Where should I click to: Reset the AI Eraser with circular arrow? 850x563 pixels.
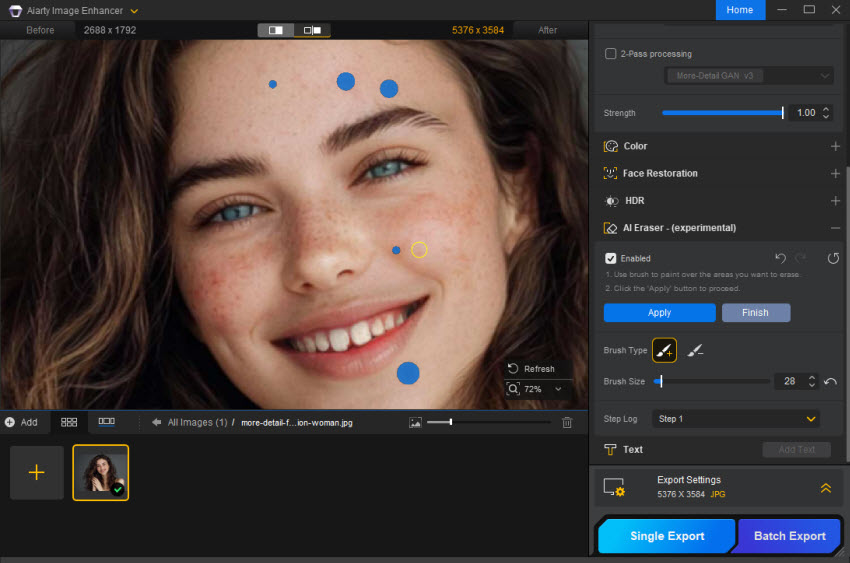tap(833, 258)
